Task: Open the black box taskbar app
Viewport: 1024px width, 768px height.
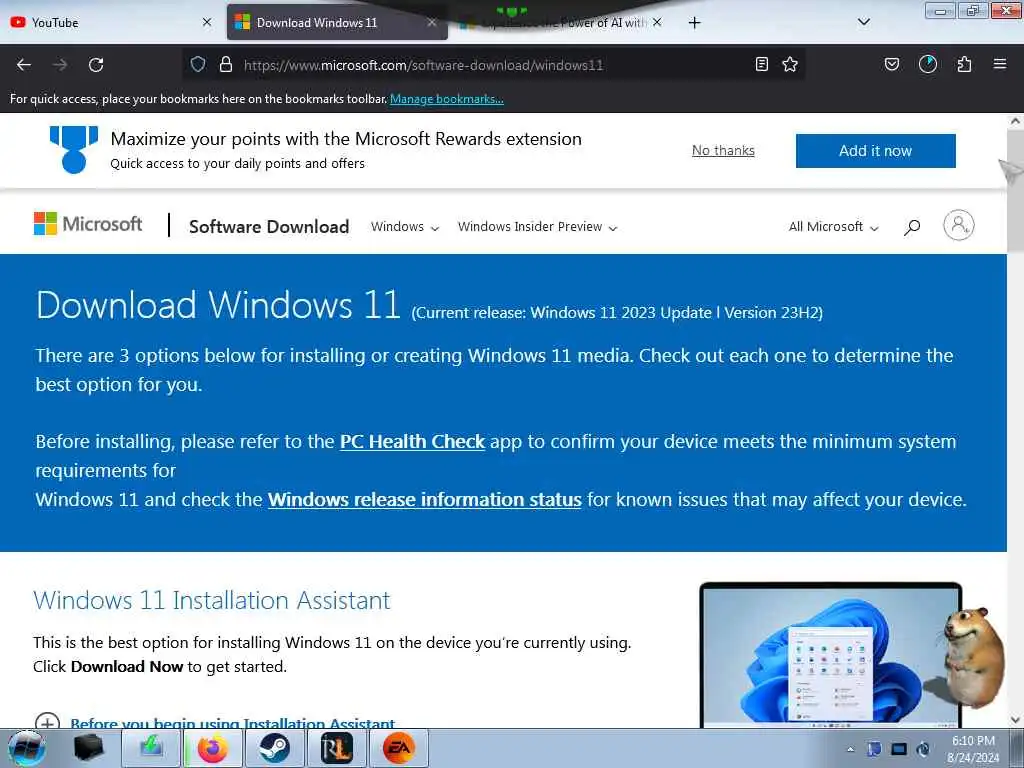Action: 89,748
